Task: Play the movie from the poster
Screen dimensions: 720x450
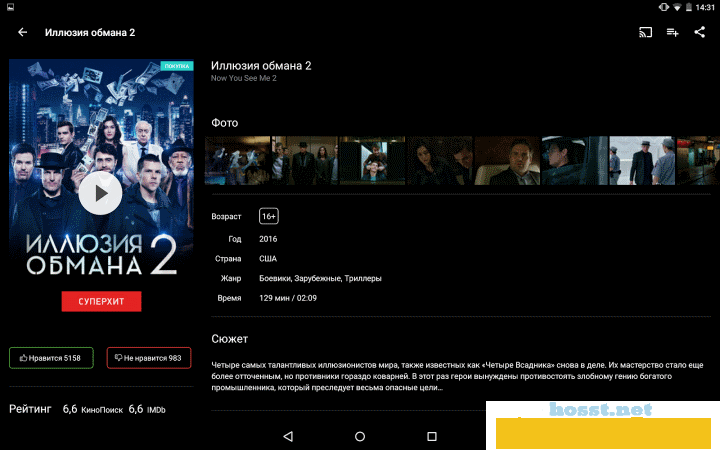Action: click(x=100, y=193)
